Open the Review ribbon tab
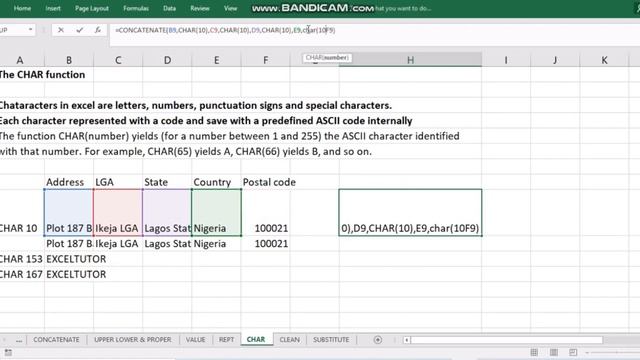 pyautogui.click(x=200, y=8)
